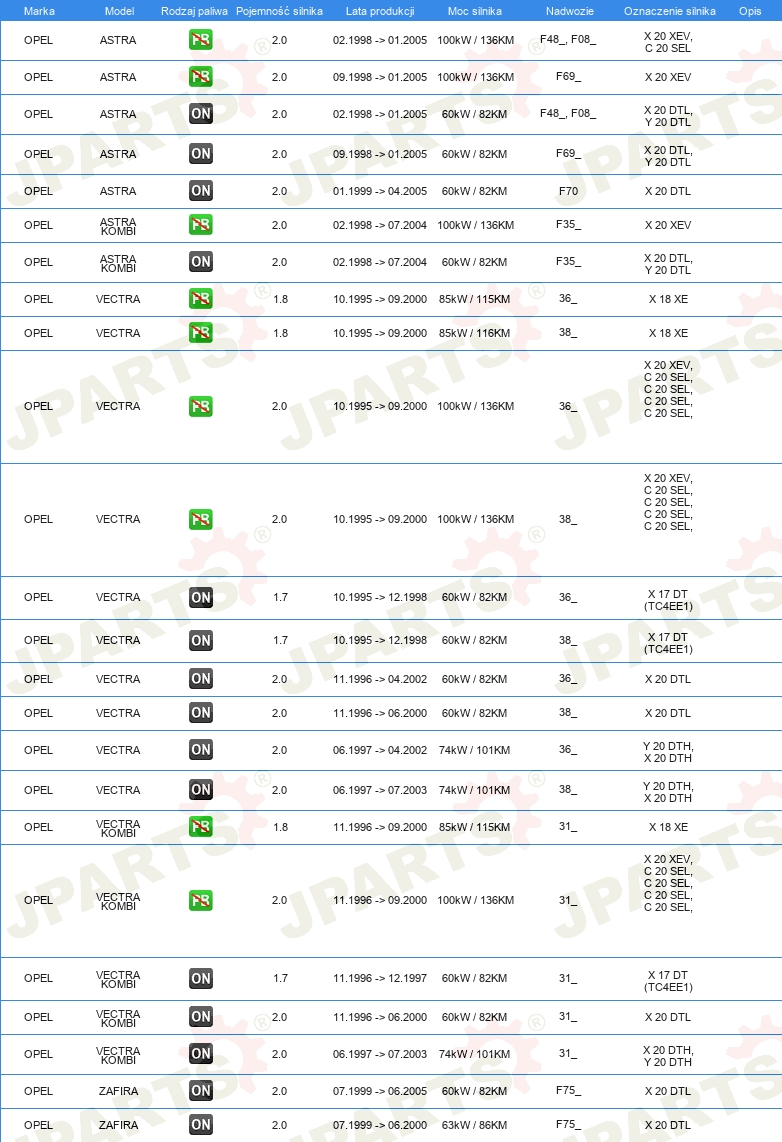Viewport: 782px width, 1142px height.
Task: Select the 85kW / 116KM power cell
Action: coord(475,333)
